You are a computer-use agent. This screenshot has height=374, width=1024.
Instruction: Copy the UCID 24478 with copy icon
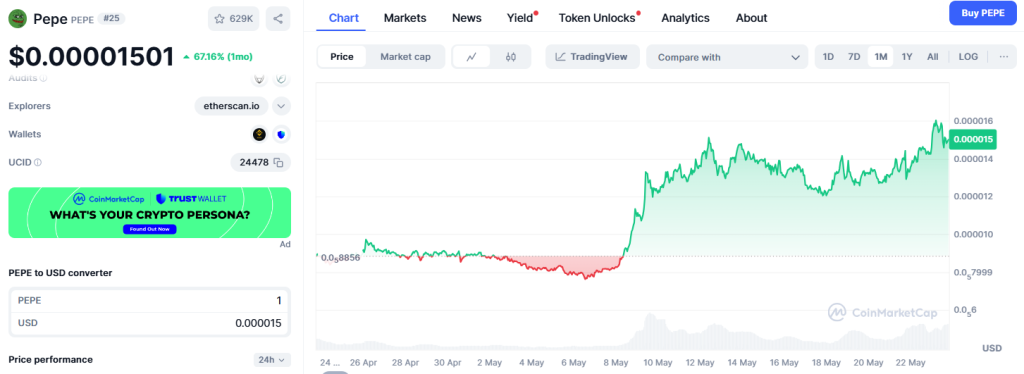click(x=278, y=163)
